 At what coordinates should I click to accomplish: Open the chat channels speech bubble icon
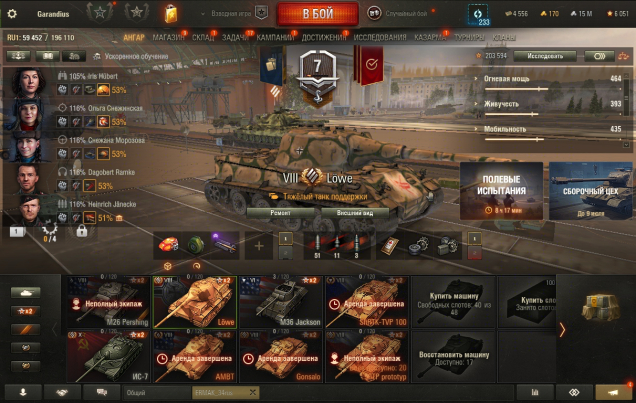(x=101, y=392)
